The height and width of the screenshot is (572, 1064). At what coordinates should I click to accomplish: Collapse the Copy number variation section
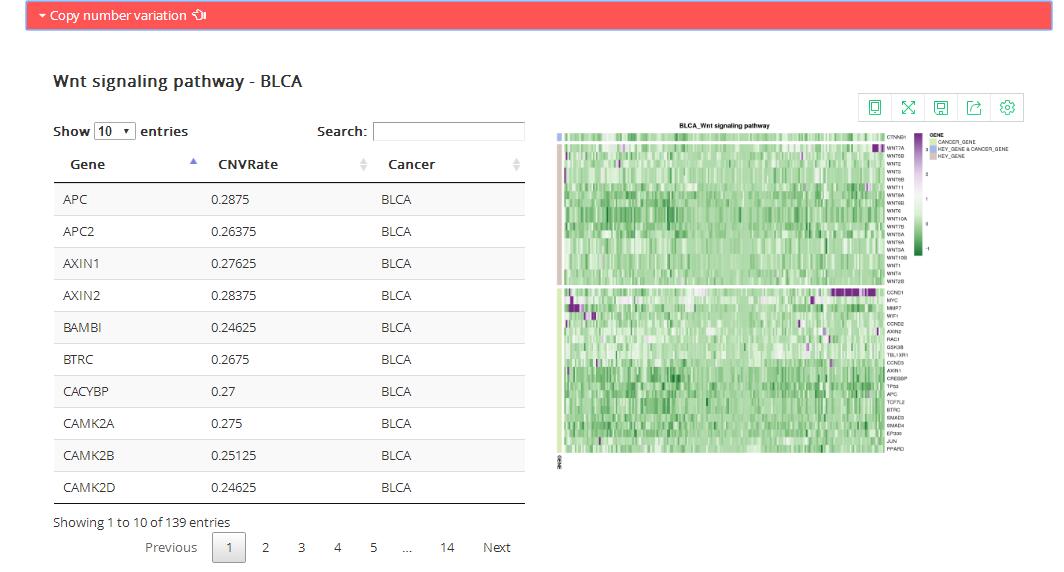point(42,16)
